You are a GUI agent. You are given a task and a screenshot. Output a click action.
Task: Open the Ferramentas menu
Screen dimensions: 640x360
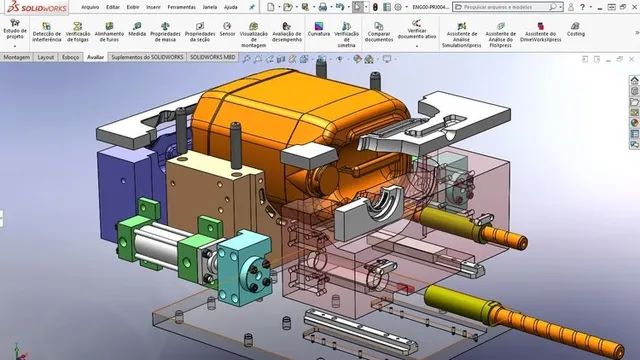pyautogui.click(x=181, y=7)
